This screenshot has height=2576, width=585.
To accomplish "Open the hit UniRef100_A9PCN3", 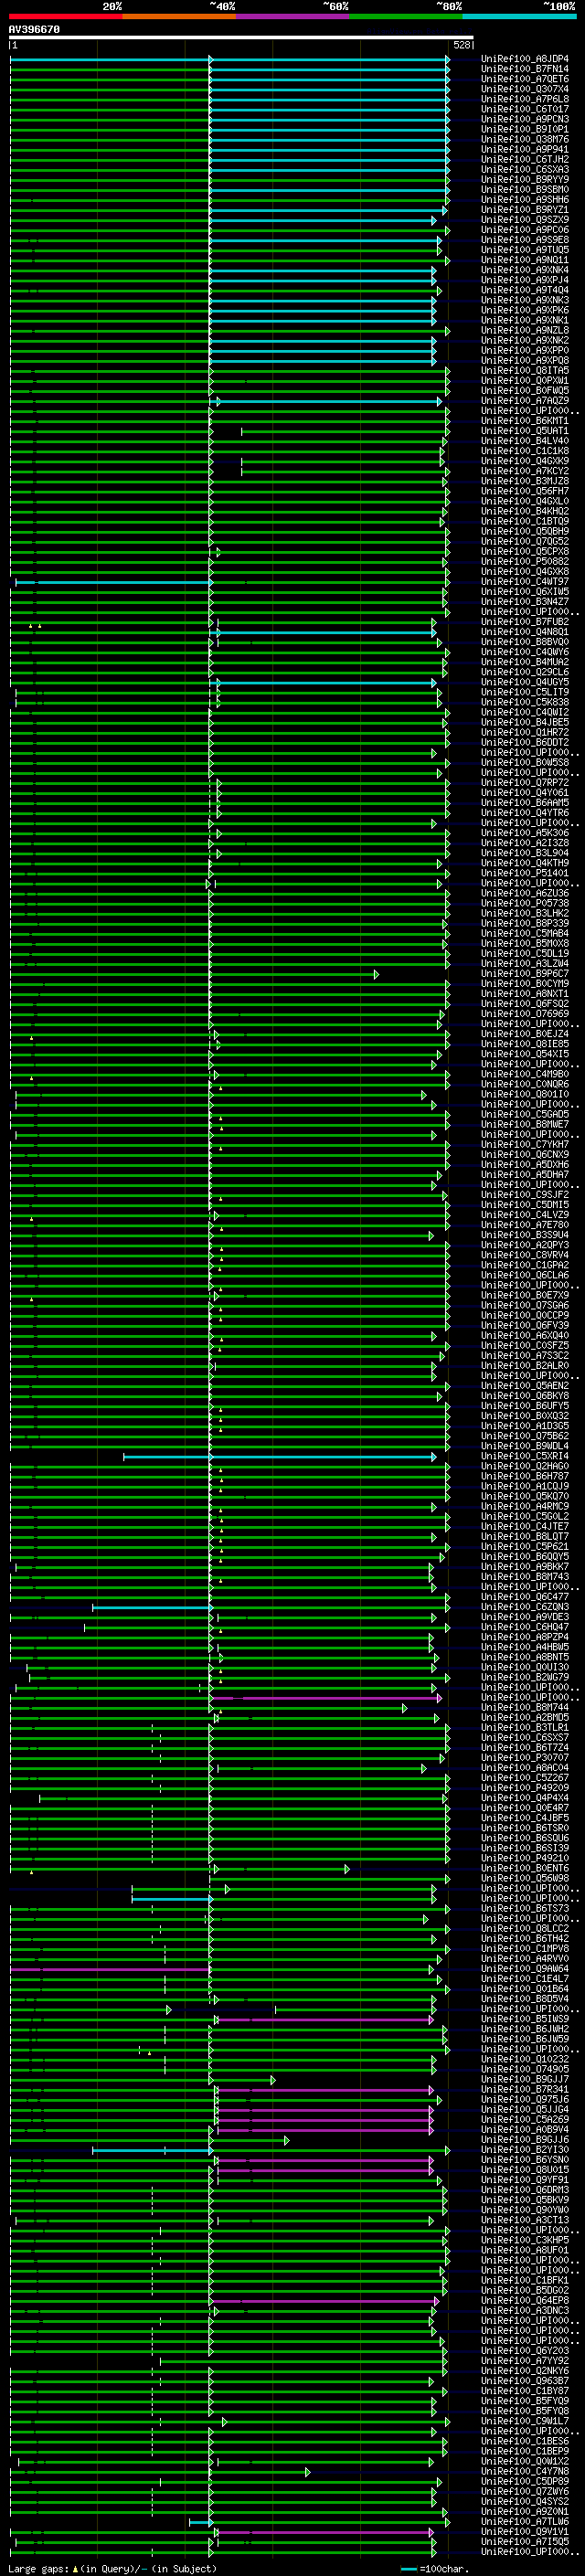I will pyautogui.click(x=525, y=119).
